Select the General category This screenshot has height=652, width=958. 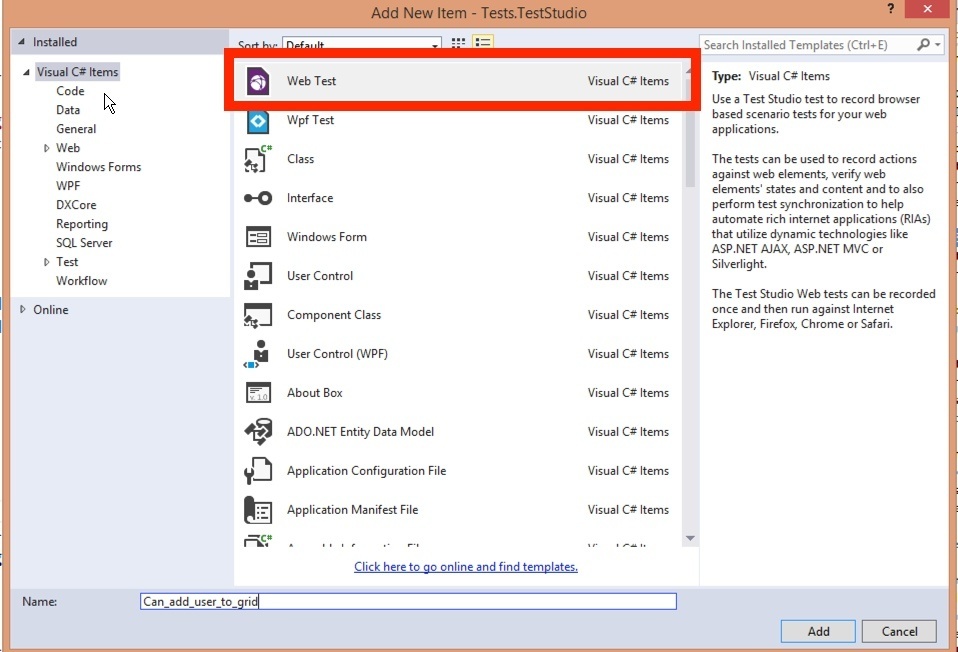[76, 129]
